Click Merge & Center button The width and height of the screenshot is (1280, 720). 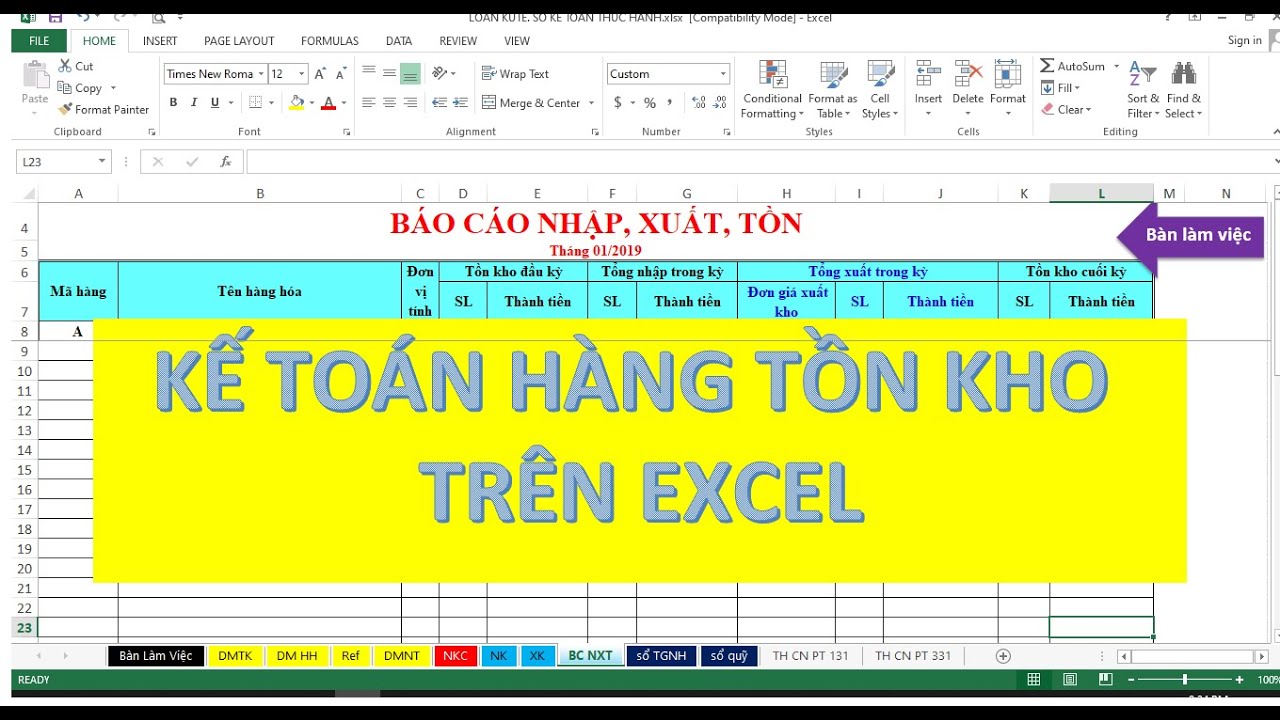pyautogui.click(x=531, y=103)
